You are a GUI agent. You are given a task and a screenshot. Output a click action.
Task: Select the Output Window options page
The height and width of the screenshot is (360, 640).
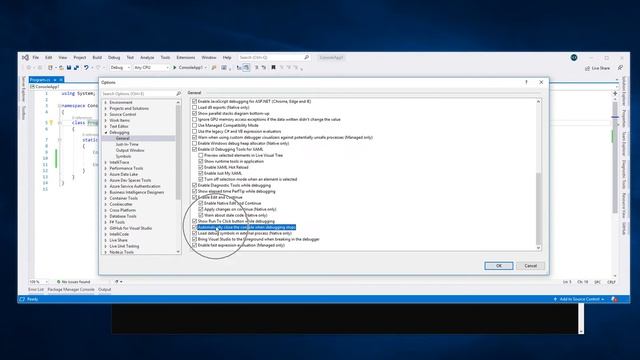[x=130, y=151]
